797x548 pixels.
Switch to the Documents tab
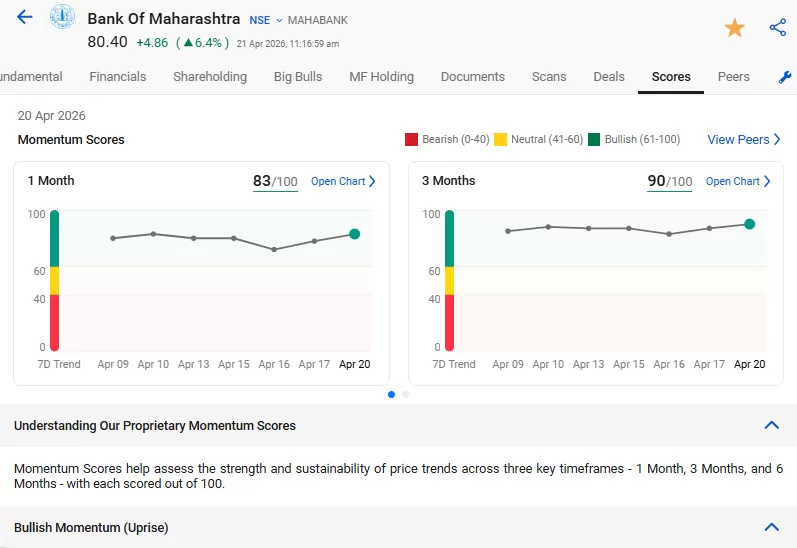473,77
